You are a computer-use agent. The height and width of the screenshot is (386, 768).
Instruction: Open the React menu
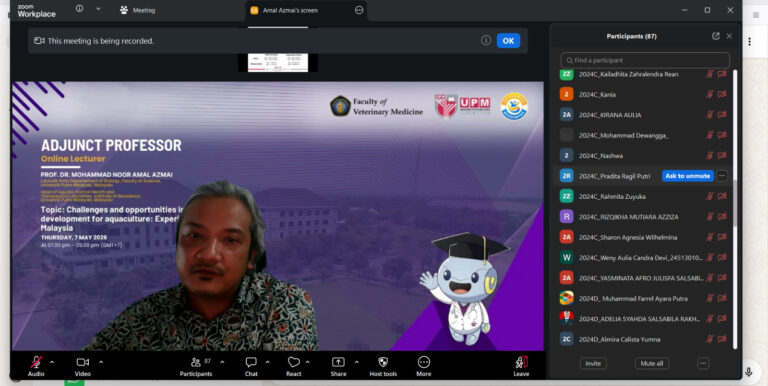point(293,366)
